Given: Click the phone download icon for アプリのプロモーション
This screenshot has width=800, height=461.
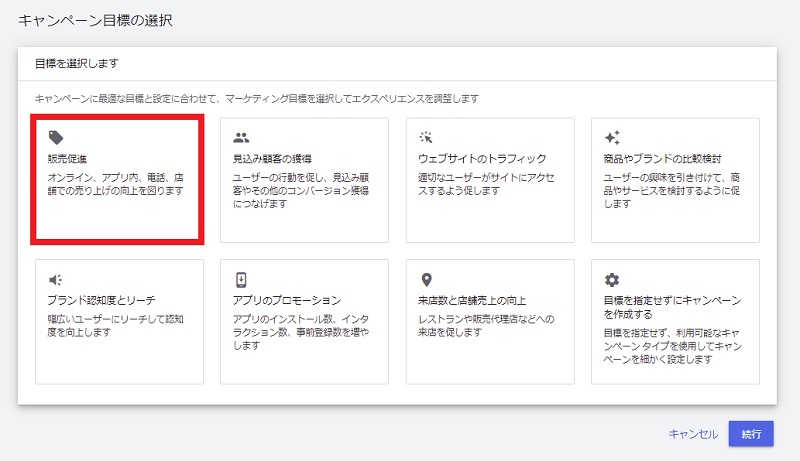Looking at the screenshot, I should coord(241,279).
